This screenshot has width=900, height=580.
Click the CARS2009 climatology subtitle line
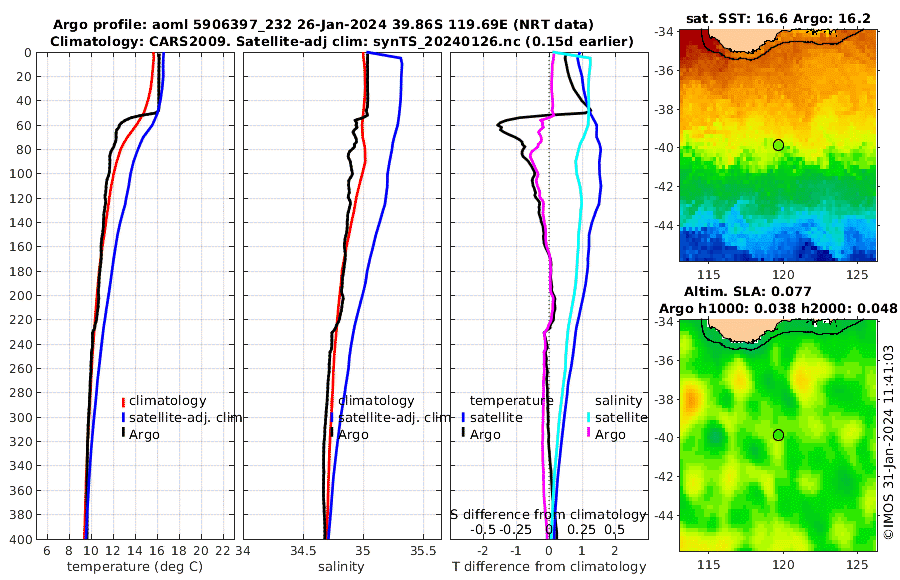click(341, 41)
